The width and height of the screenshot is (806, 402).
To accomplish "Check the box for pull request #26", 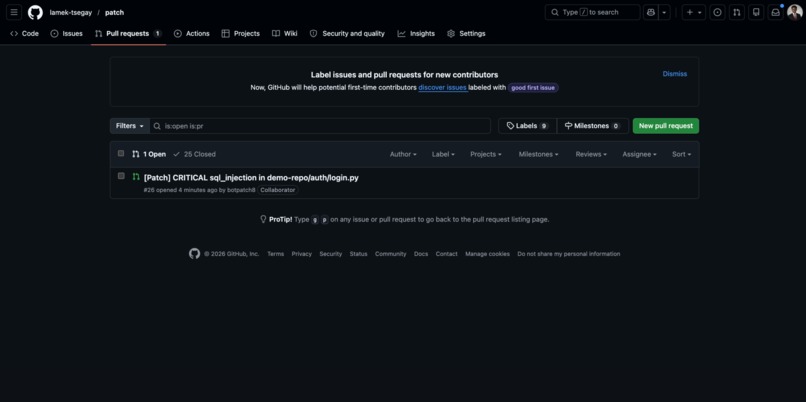I will click(121, 176).
